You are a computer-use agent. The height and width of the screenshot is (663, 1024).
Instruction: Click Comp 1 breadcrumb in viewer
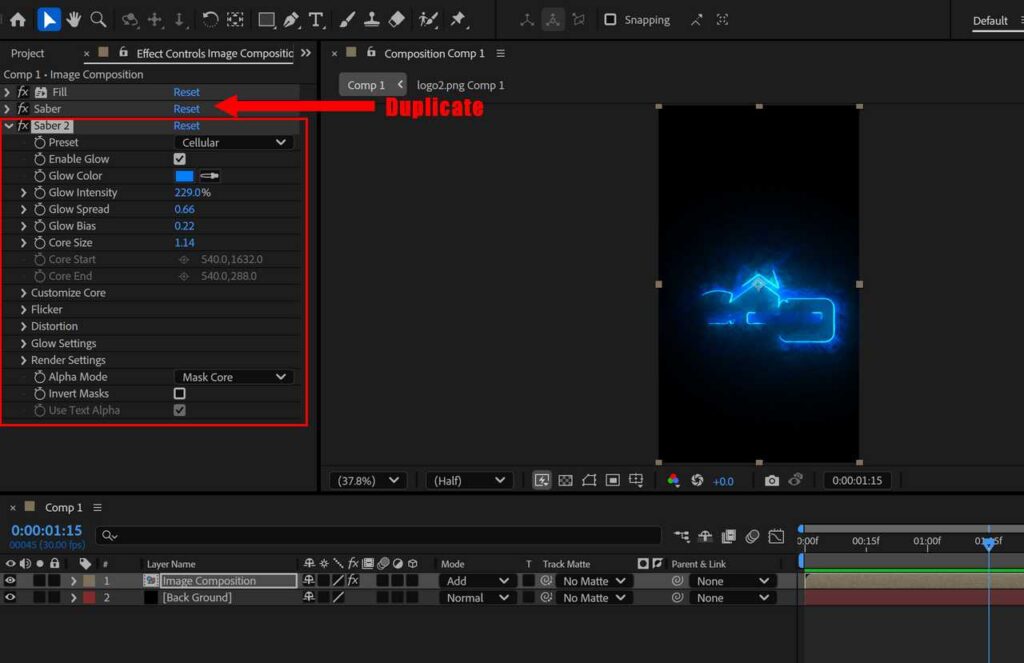[x=366, y=85]
